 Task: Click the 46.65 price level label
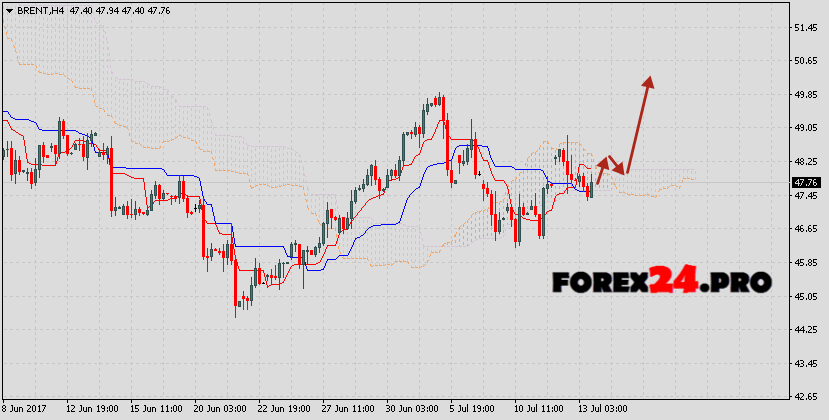[x=806, y=229]
